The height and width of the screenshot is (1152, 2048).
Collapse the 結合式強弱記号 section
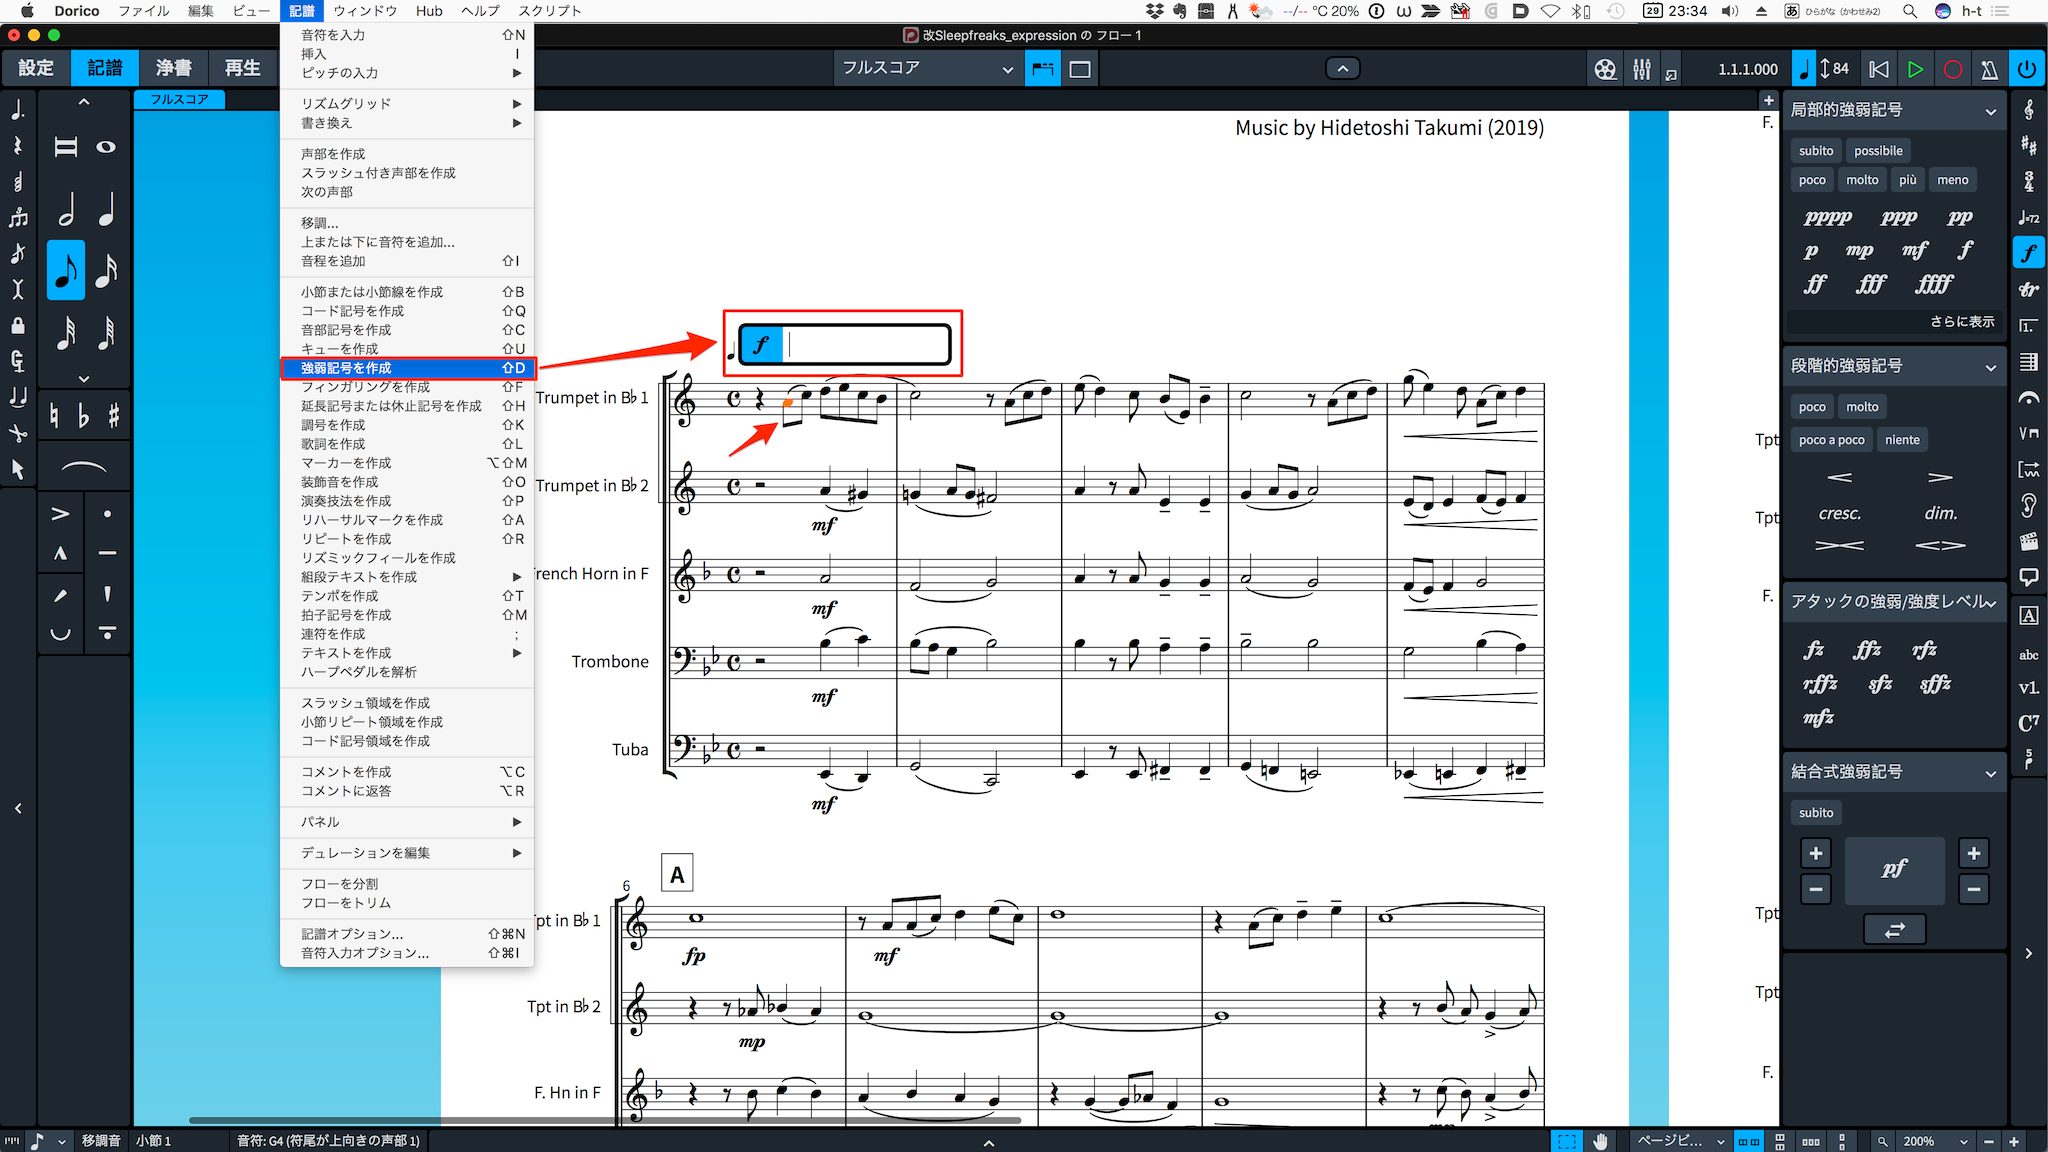click(x=1990, y=773)
